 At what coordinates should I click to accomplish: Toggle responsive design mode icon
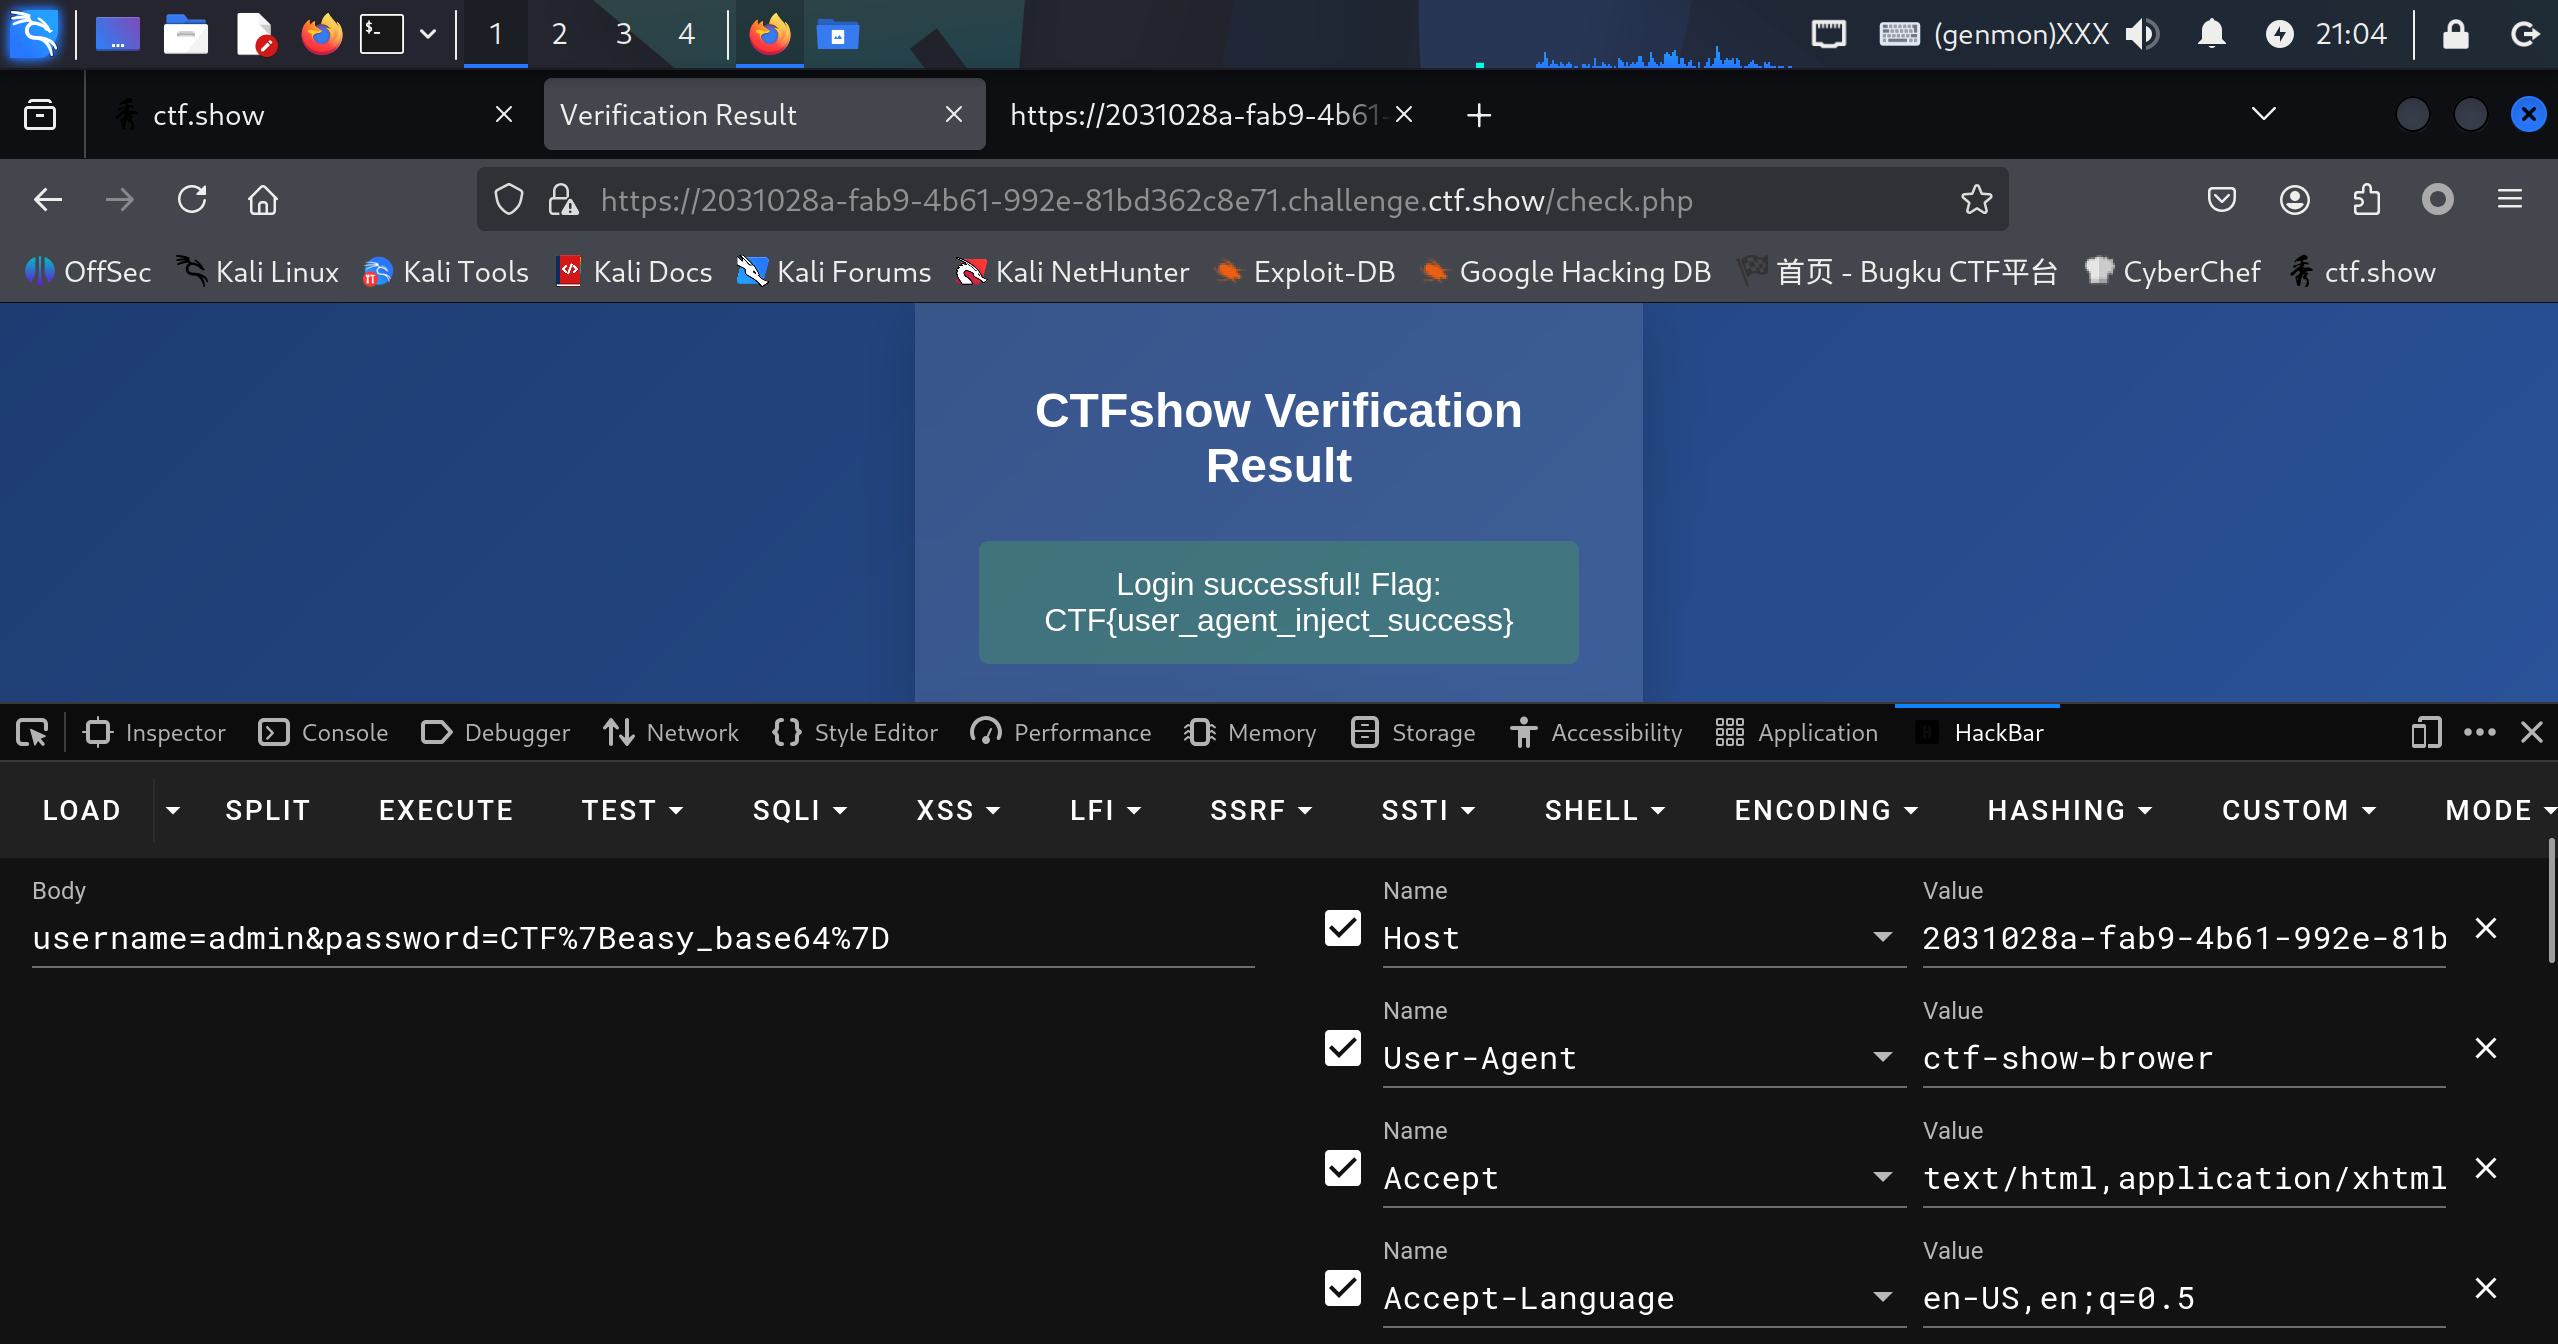[2425, 733]
